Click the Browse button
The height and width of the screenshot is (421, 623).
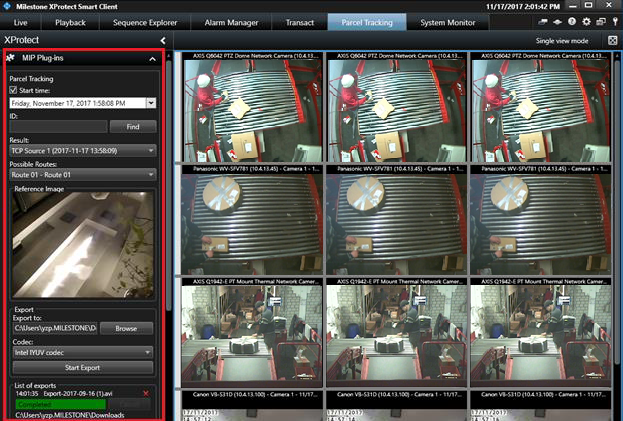[x=126, y=328]
